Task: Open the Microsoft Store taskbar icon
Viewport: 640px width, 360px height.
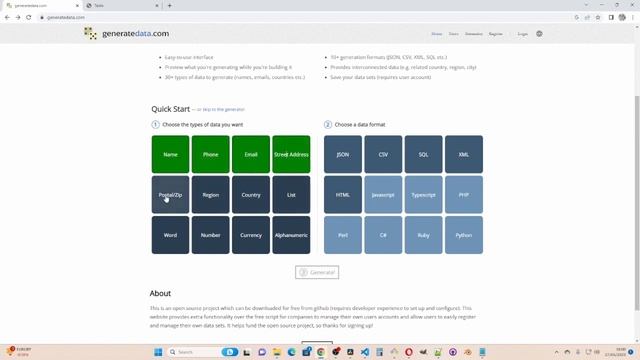Action: click(306, 352)
